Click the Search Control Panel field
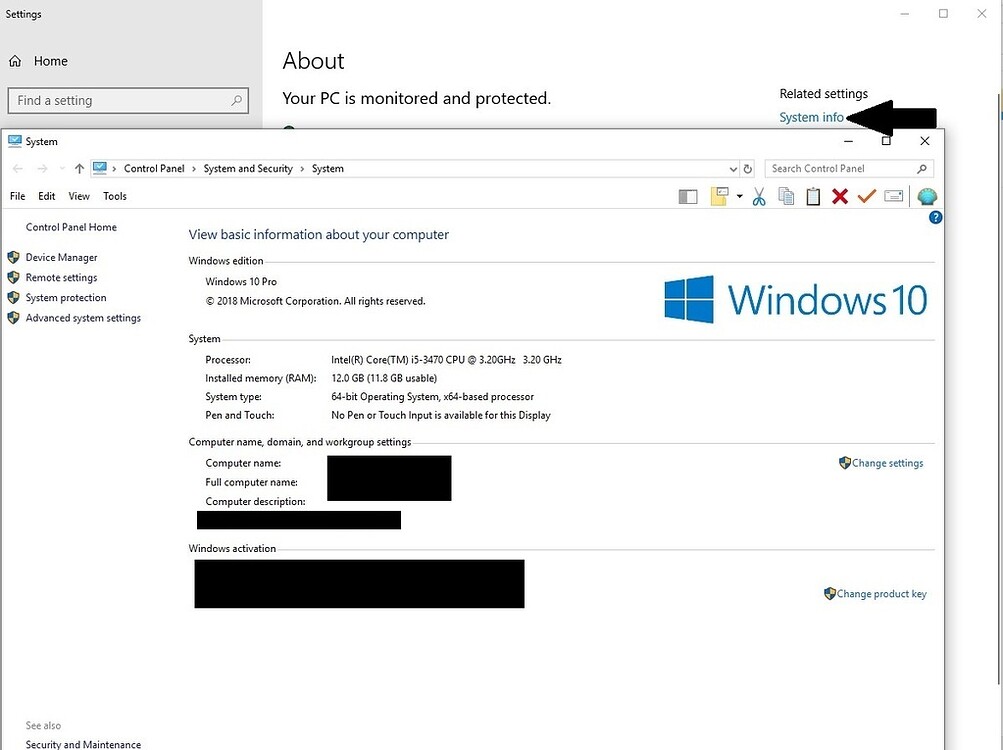This screenshot has width=1003, height=750. pyautogui.click(x=840, y=168)
